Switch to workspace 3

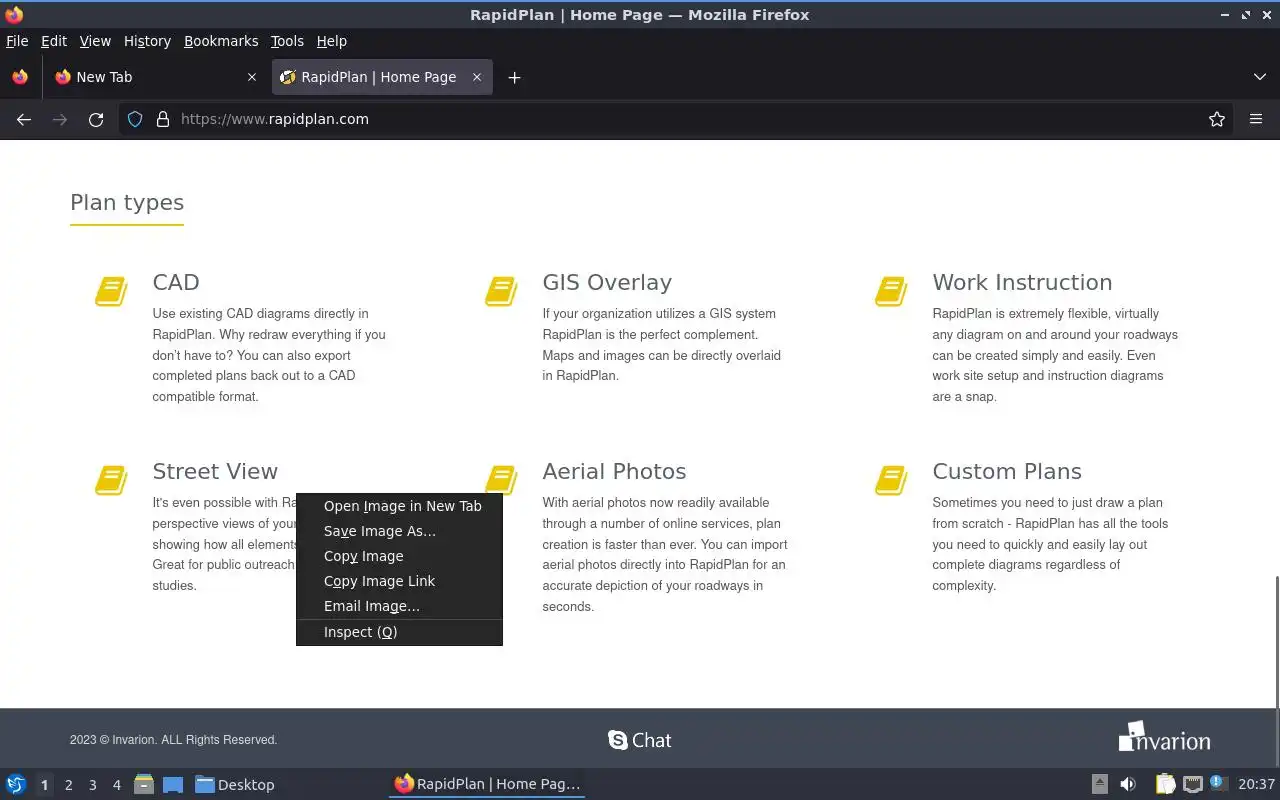click(92, 785)
